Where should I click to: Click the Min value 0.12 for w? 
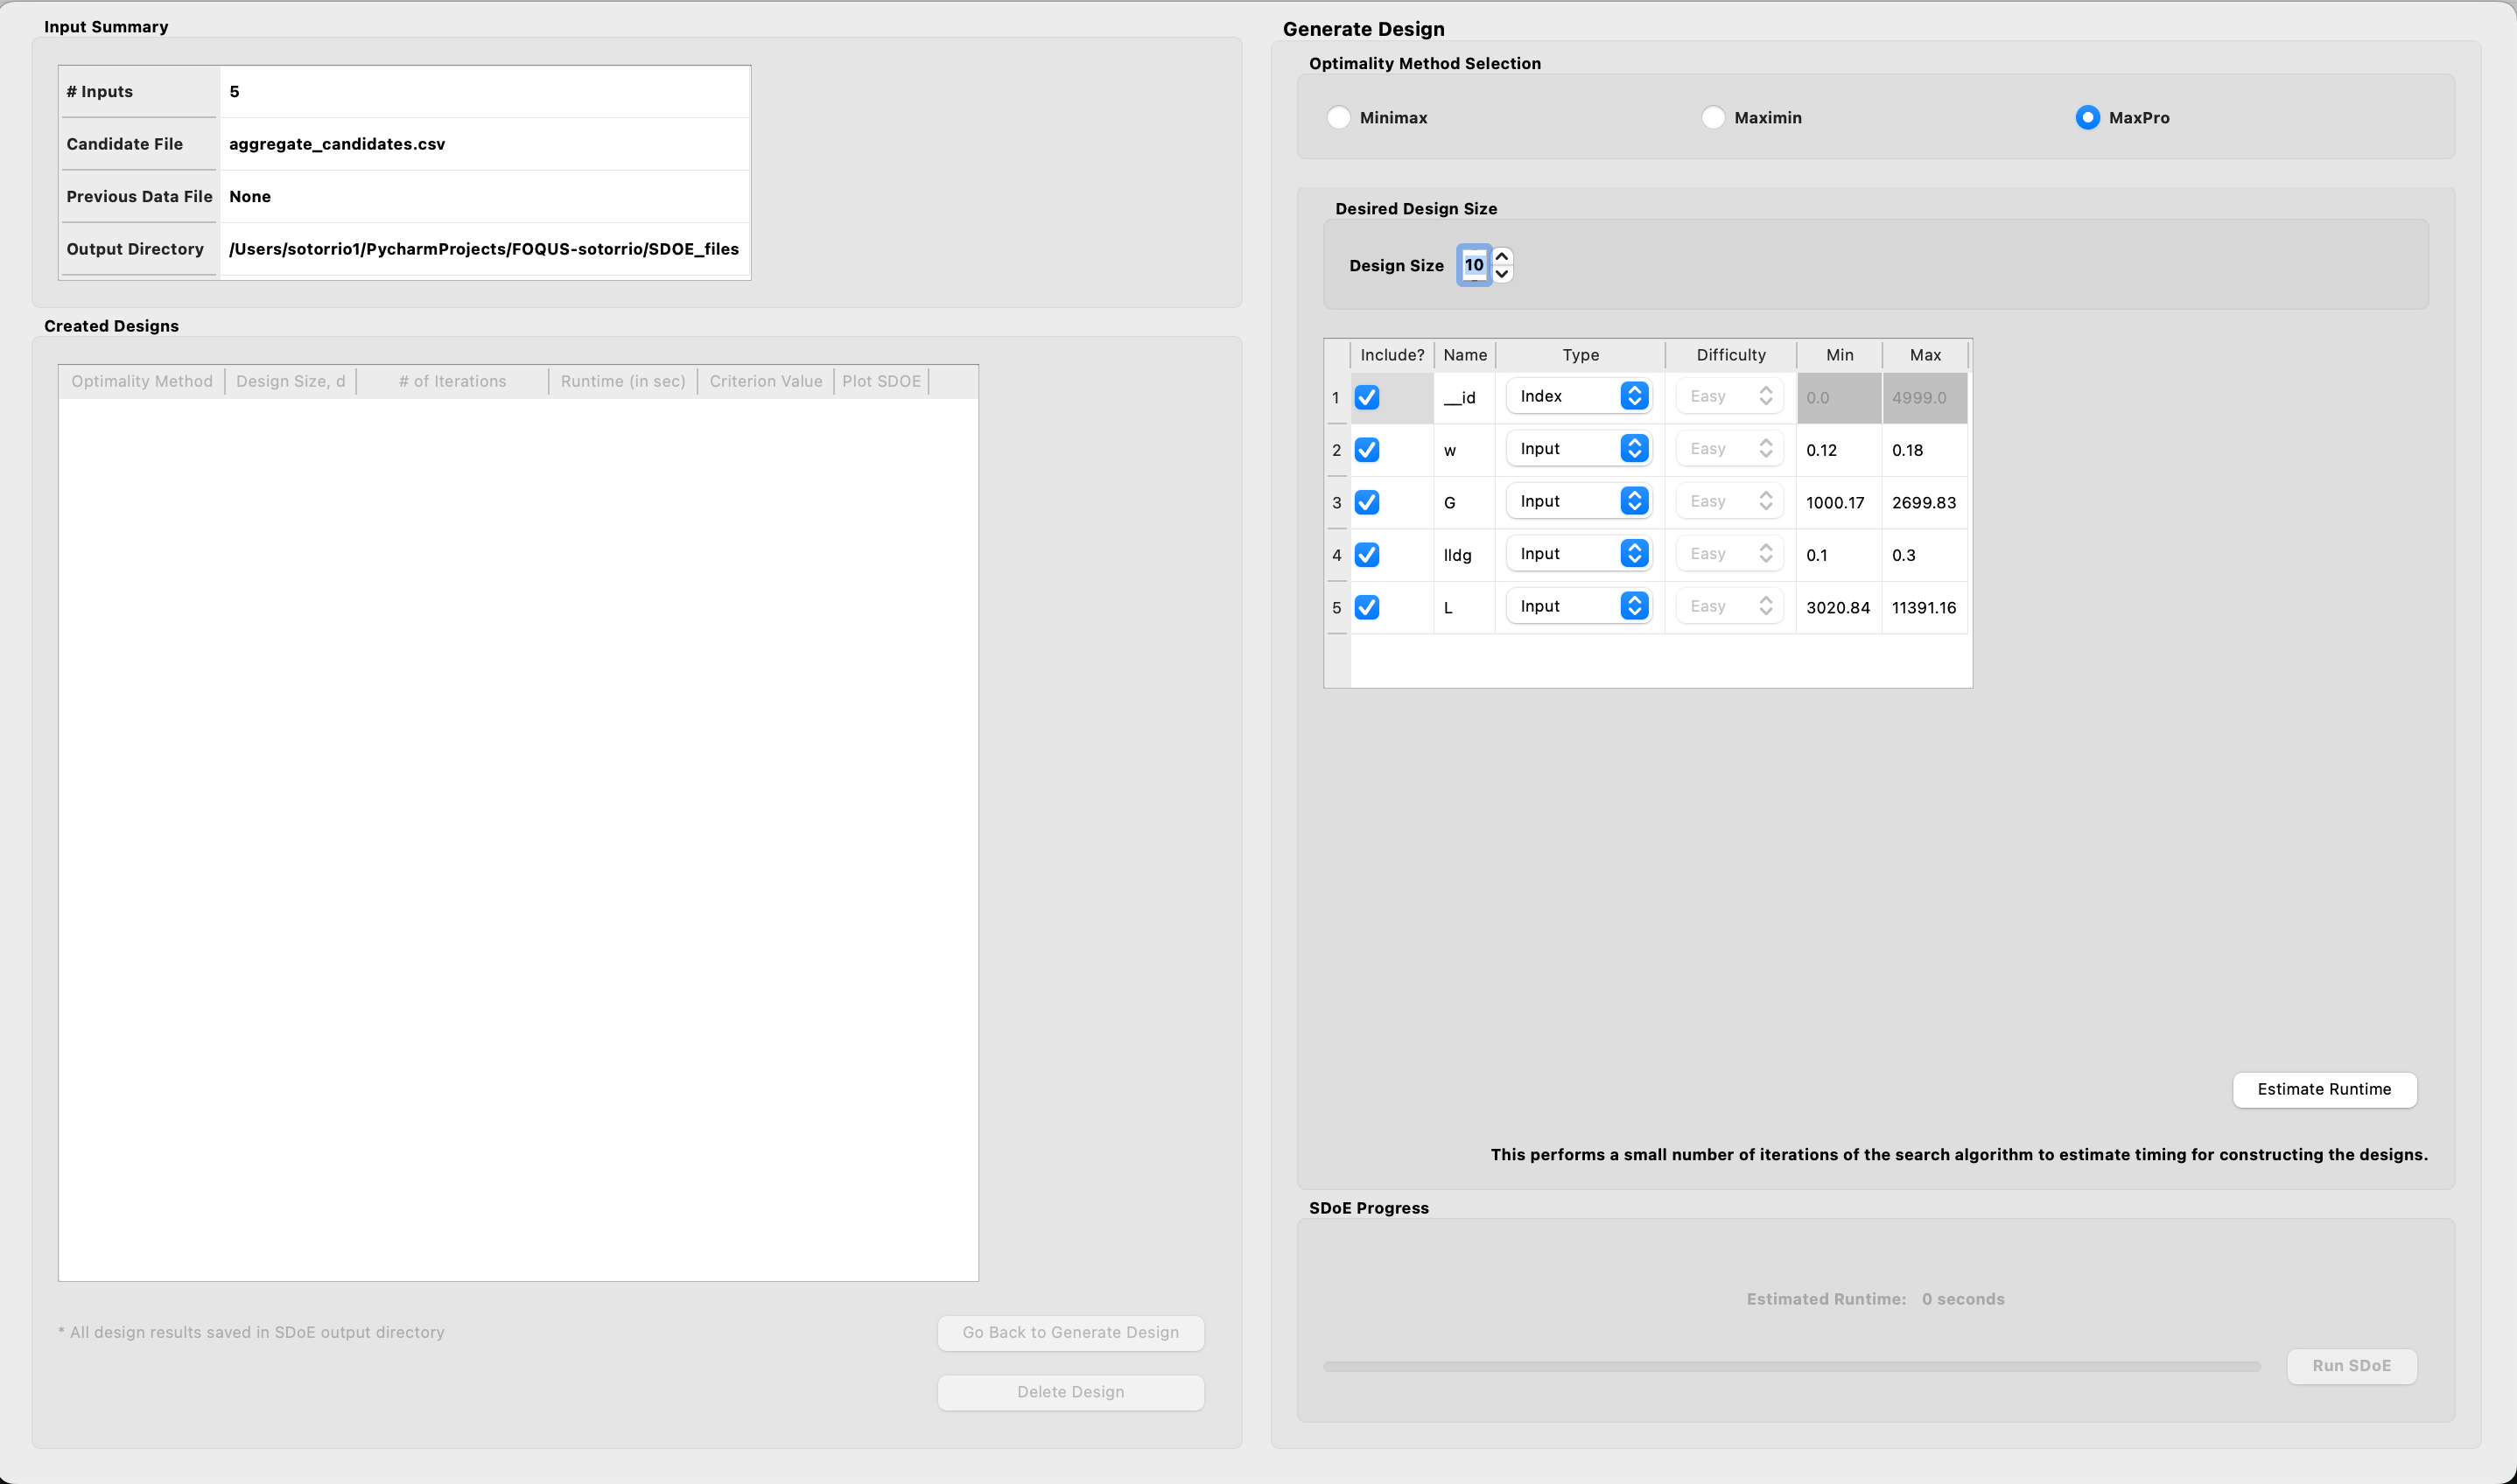1839,450
